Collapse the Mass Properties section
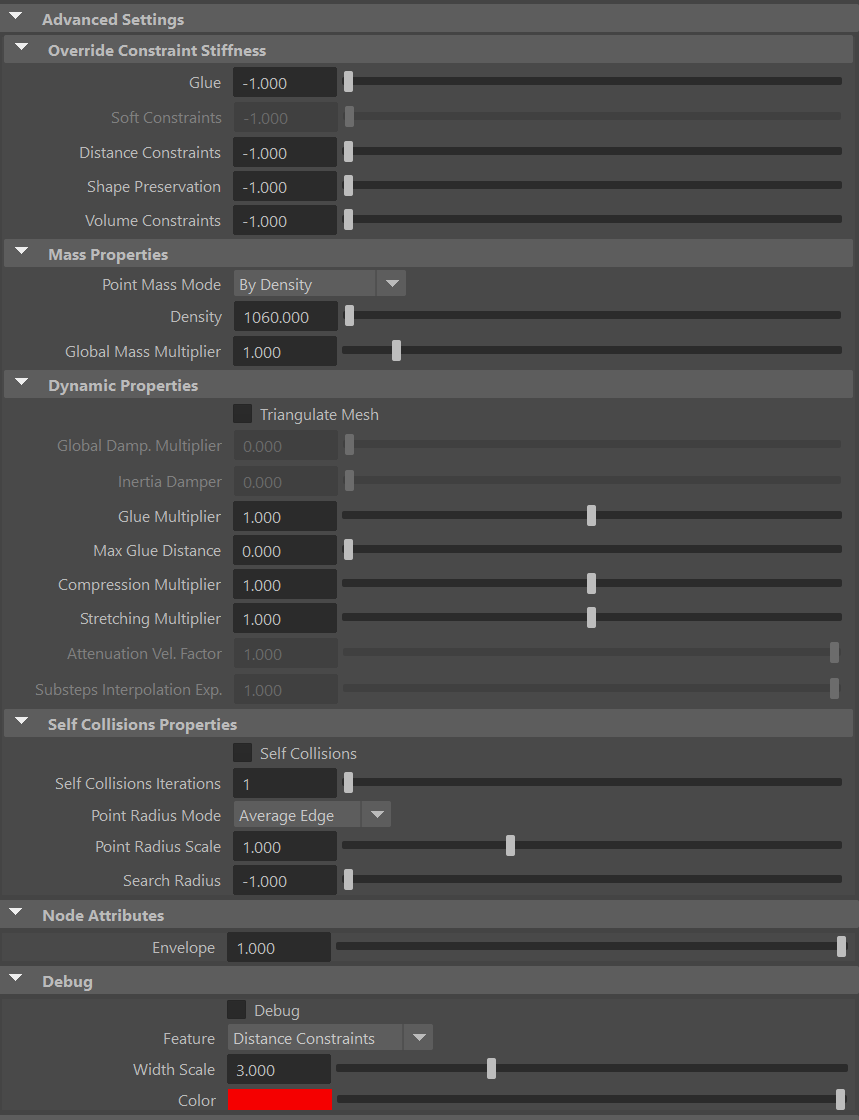The height and width of the screenshot is (1120, 859). [21, 251]
